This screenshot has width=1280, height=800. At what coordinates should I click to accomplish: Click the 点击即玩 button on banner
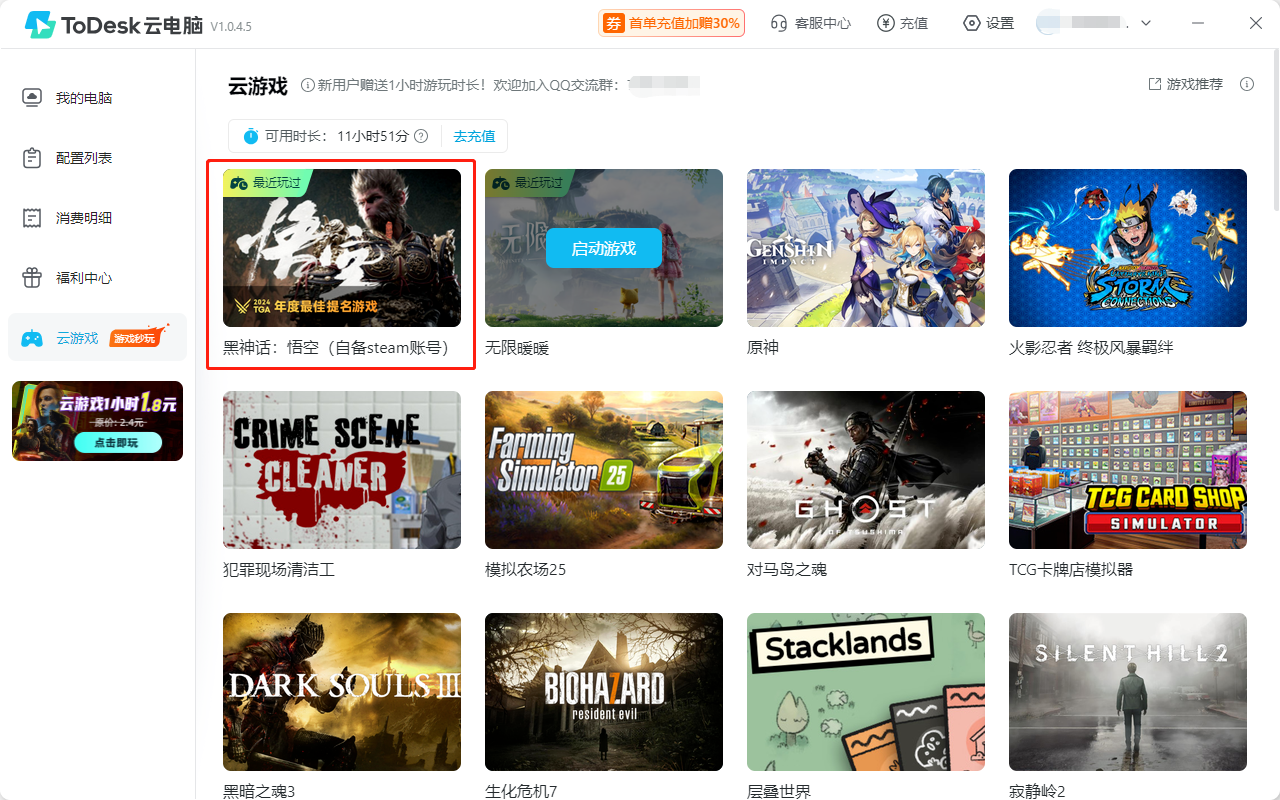[118, 443]
